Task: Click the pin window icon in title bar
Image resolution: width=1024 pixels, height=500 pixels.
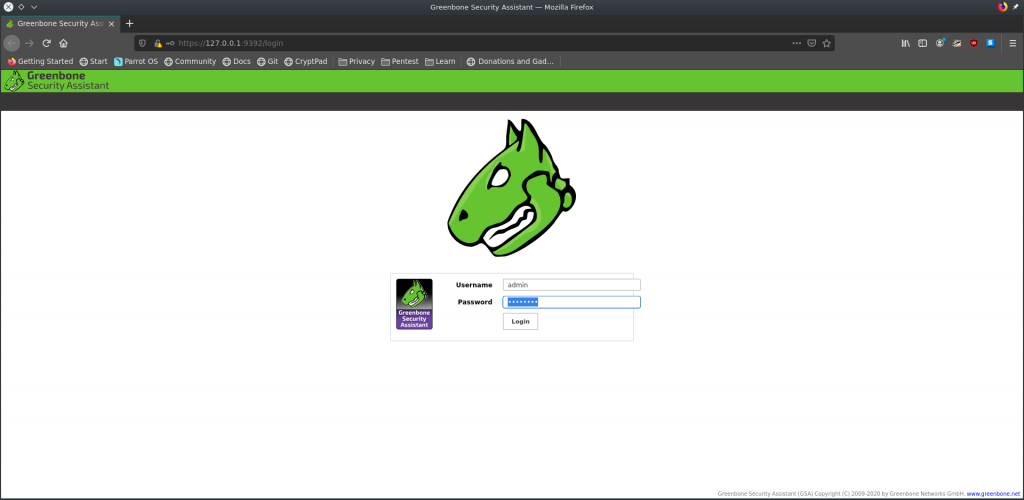Action: (1016, 7)
